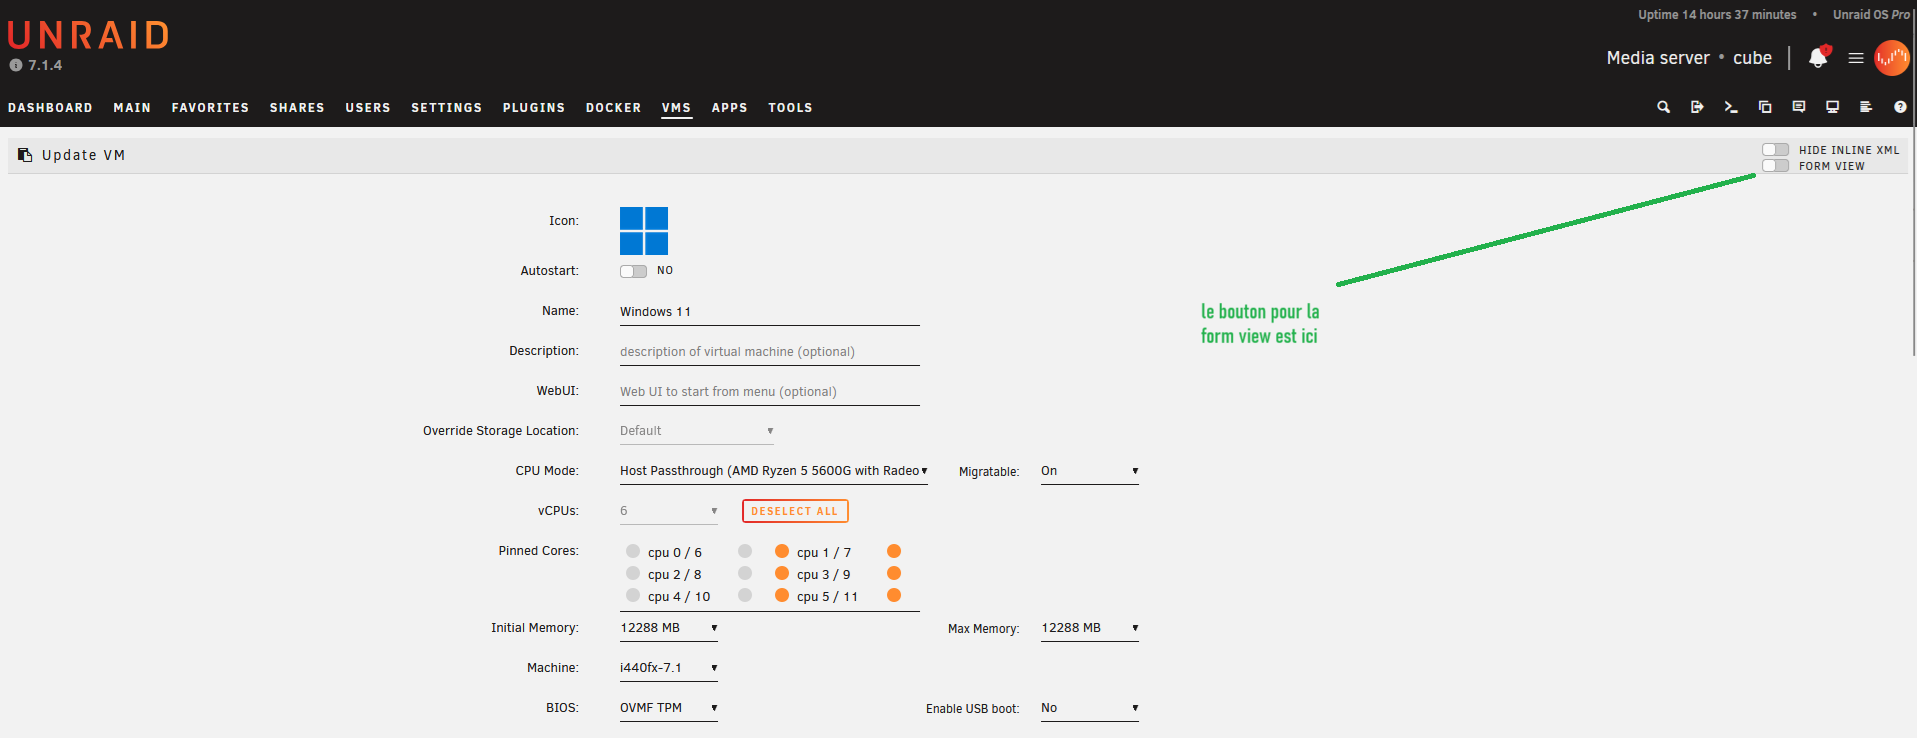
Task: Open the search magnifier in the toolbar
Action: [1663, 107]
